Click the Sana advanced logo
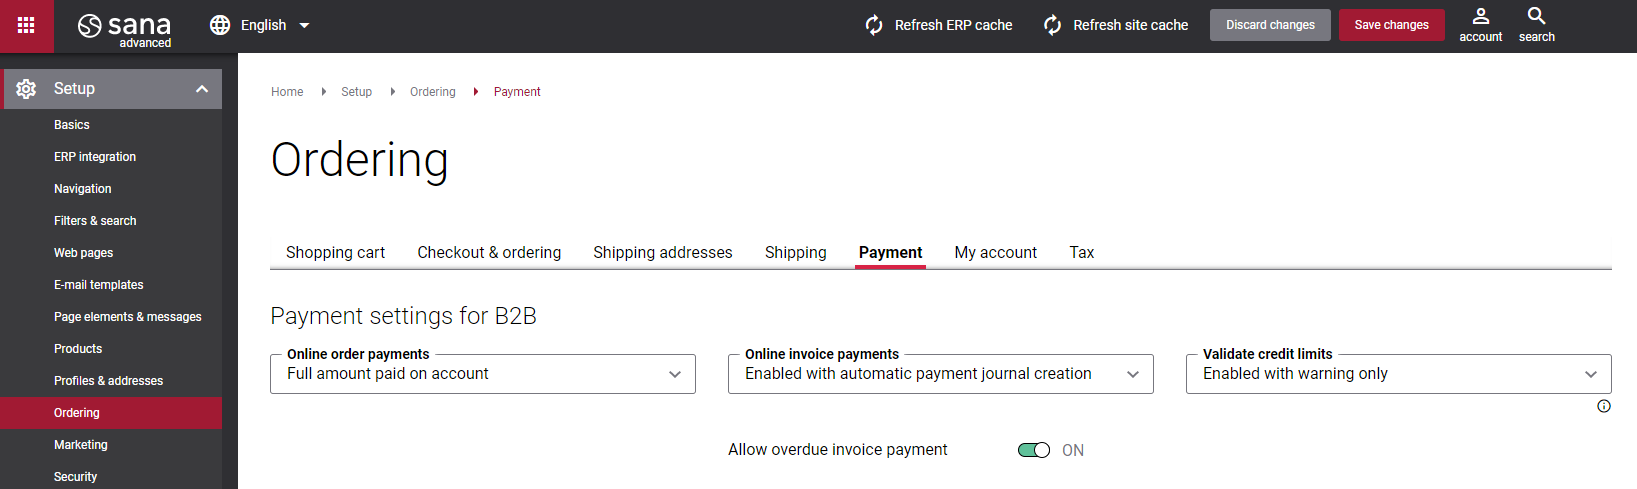Image resolution: width=1637 pixels, height=489 pixels. point(124,28)
